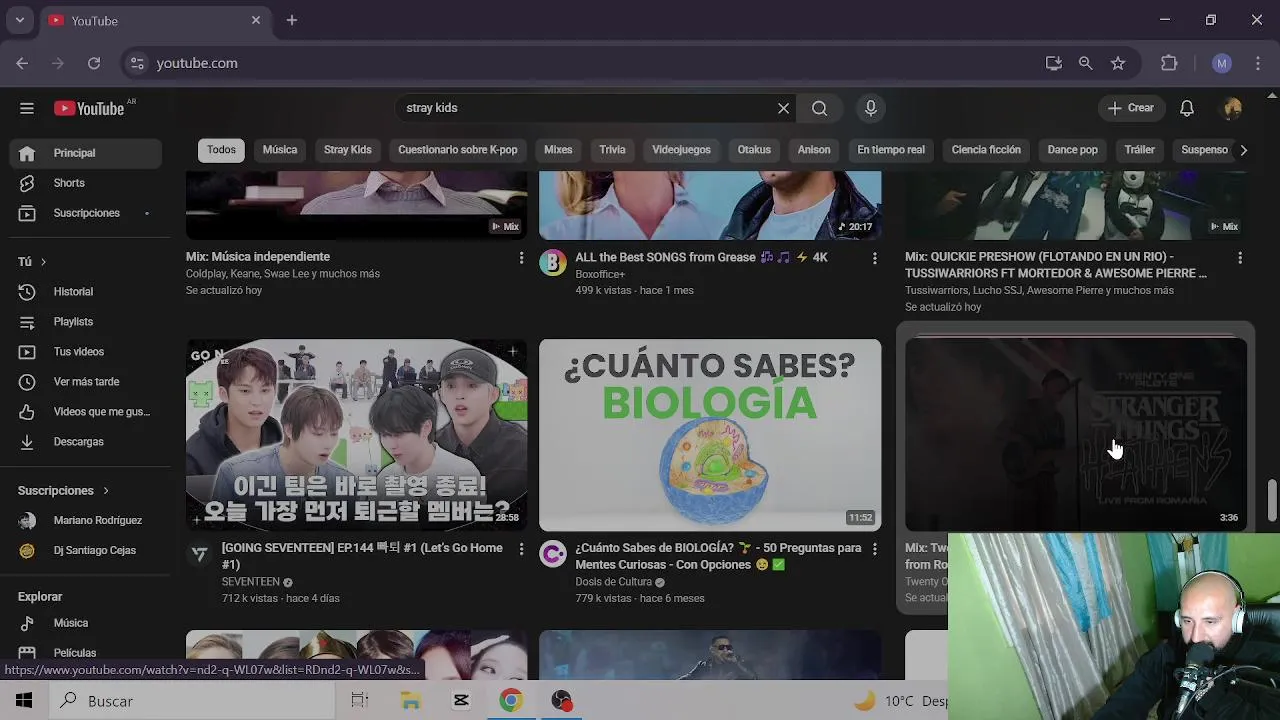1280x720 pixels.
Task: Open Playlists in the sidebar
Action: click(x=85, y=322)
